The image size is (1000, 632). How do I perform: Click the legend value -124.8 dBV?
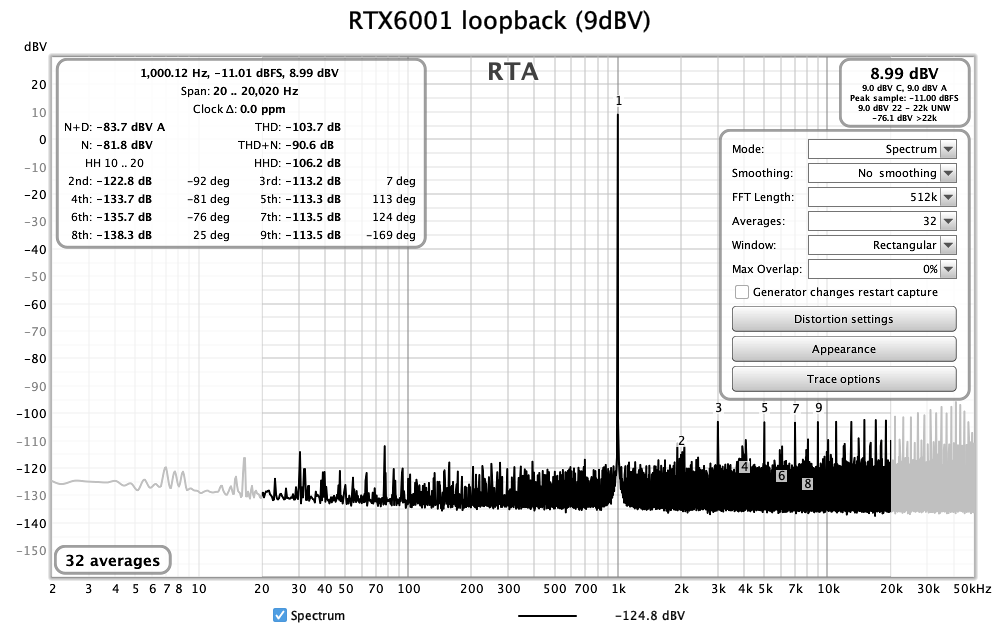650,616
